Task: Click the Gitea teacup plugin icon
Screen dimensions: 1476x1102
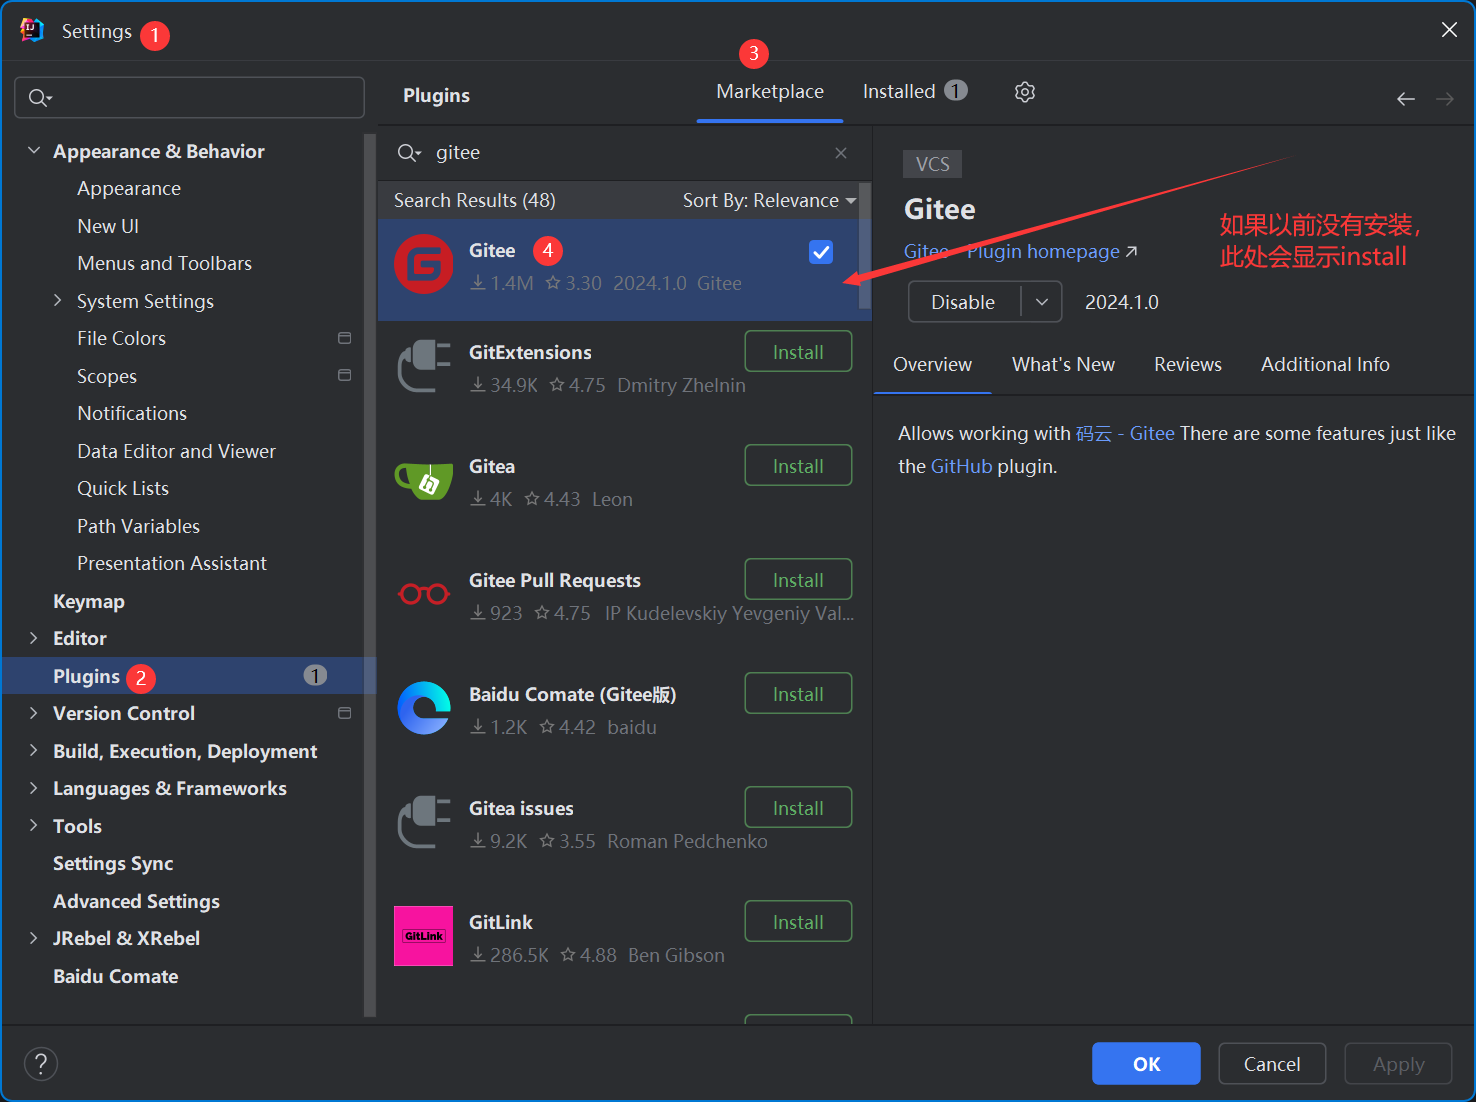Action: coord(424,481)
